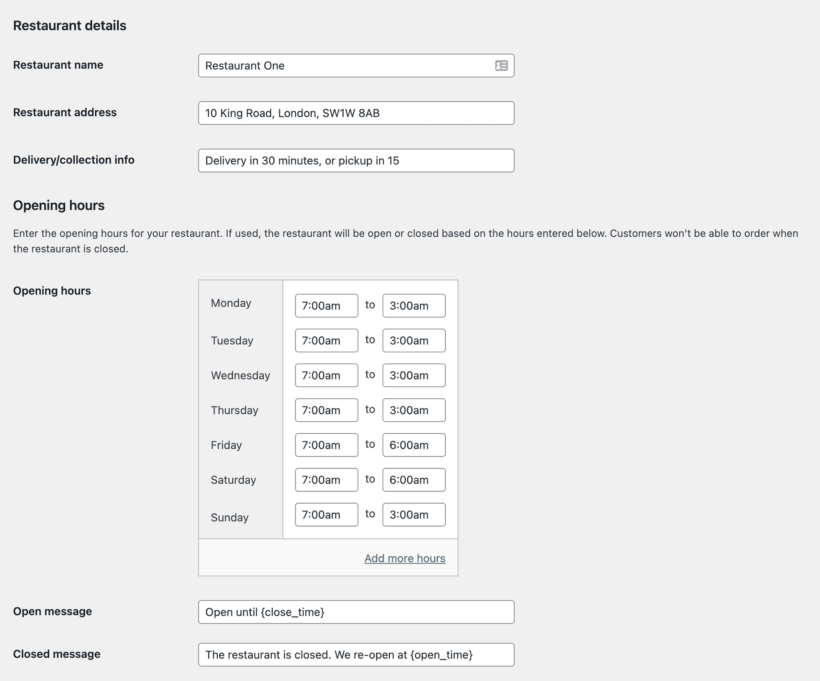Open the Monday opening time picker
Image resolution: width=820 pixels, height=681 pixels.
pyautogui.click(x=326, y=305)
